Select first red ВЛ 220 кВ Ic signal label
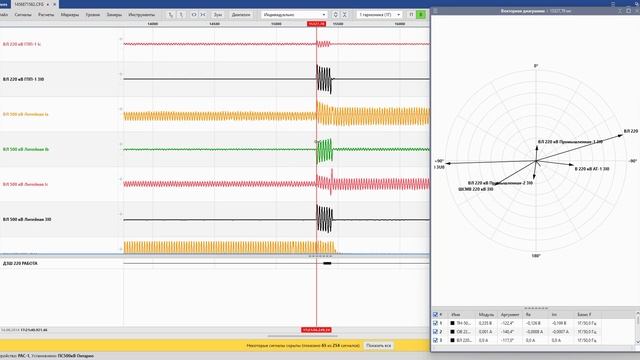The height and width of the screenshot is (360, 640). click(x=22, y=44)
